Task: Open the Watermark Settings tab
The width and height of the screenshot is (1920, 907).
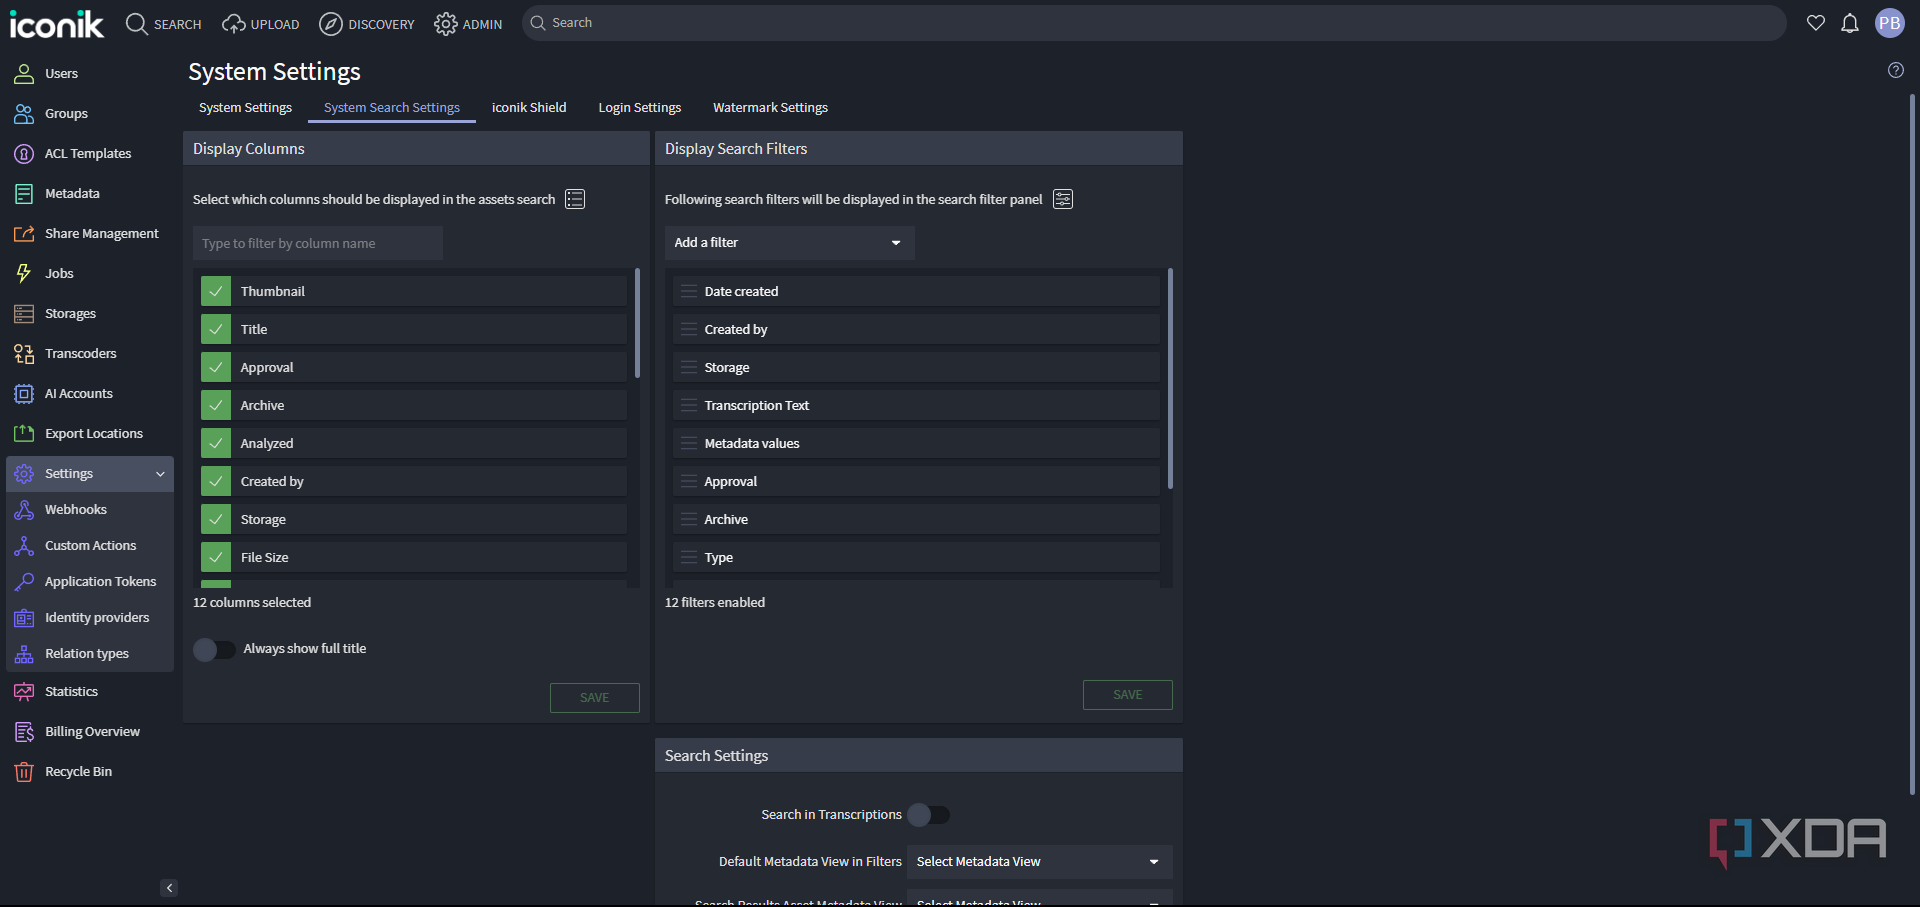Action: point(770,108)
